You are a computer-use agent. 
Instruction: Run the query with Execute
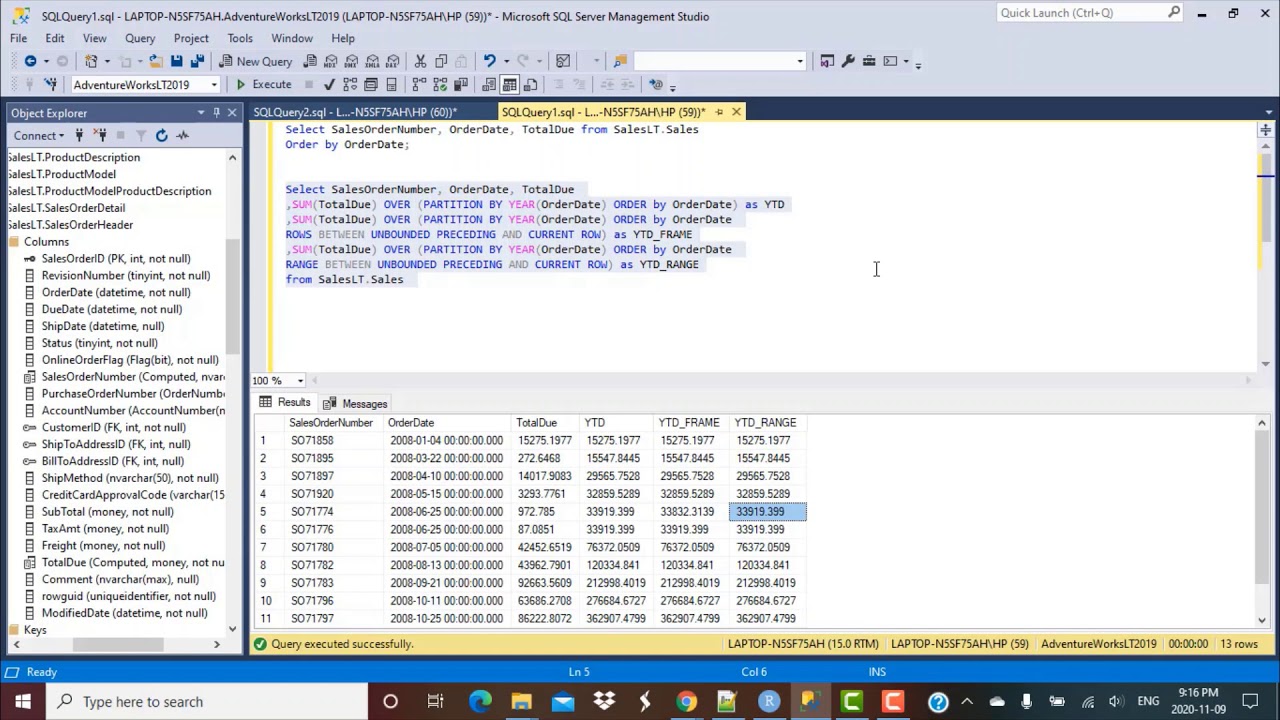(263, 85)
